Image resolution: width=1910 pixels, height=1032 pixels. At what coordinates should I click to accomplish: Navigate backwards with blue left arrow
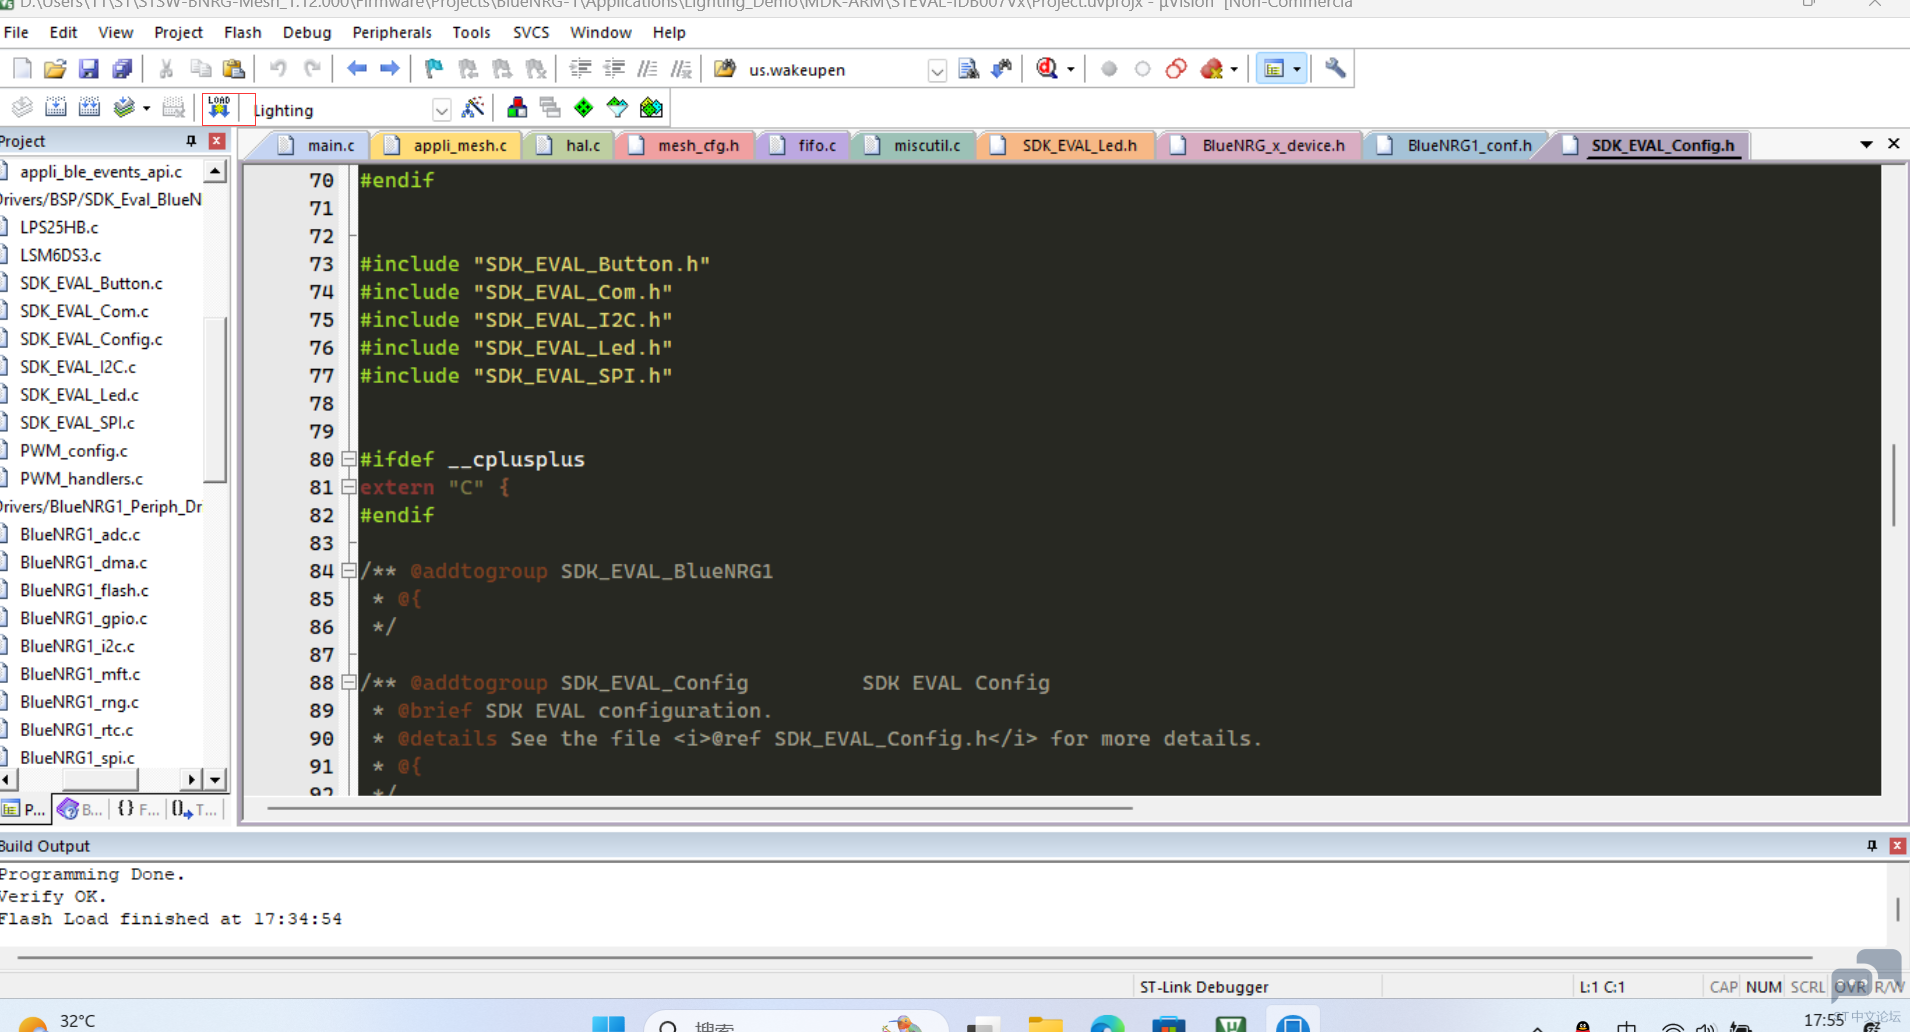pyautogui.click(x=357, y=69)
